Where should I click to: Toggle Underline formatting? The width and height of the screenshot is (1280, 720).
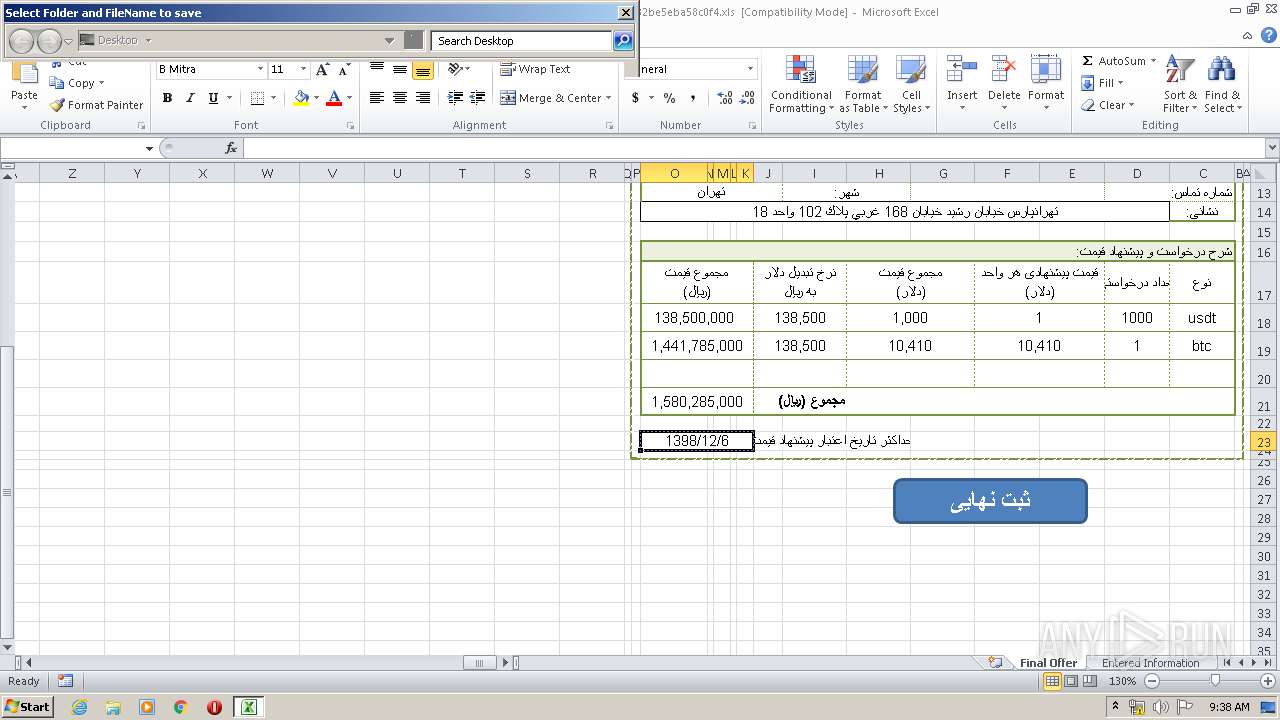213,98
